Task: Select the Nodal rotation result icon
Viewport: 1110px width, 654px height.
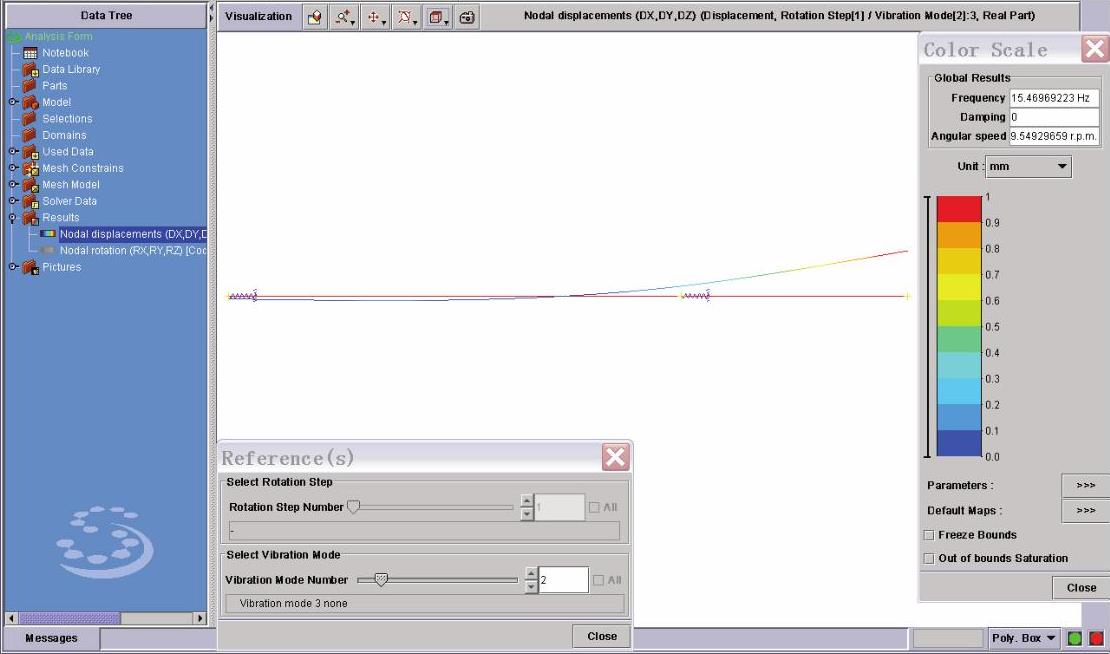Action: [x=48, y=251]
